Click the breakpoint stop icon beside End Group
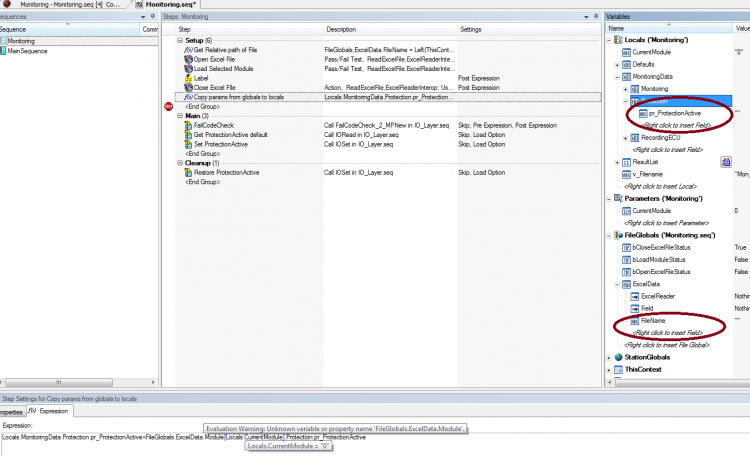Viewport: 750px width, 456px height. (x=168, y=106)
